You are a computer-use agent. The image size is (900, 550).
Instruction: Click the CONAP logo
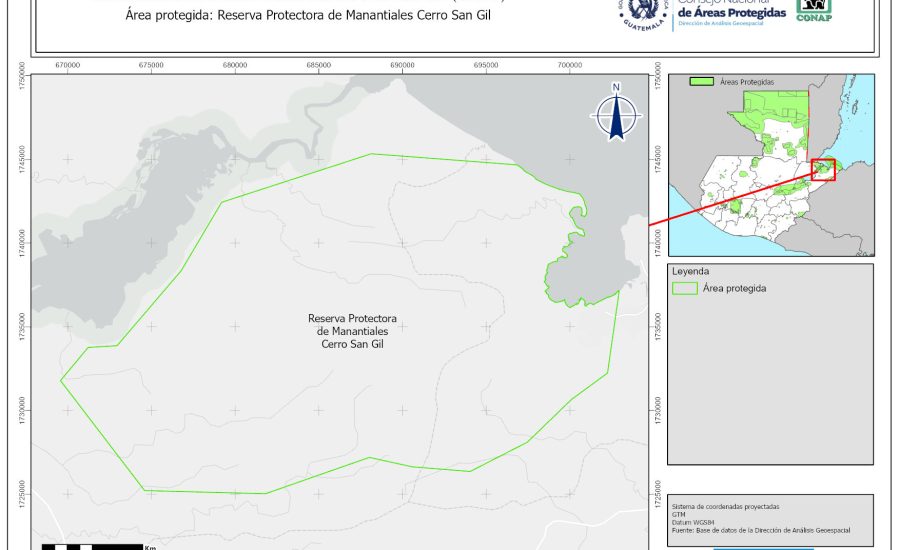(x=814, y=10)
